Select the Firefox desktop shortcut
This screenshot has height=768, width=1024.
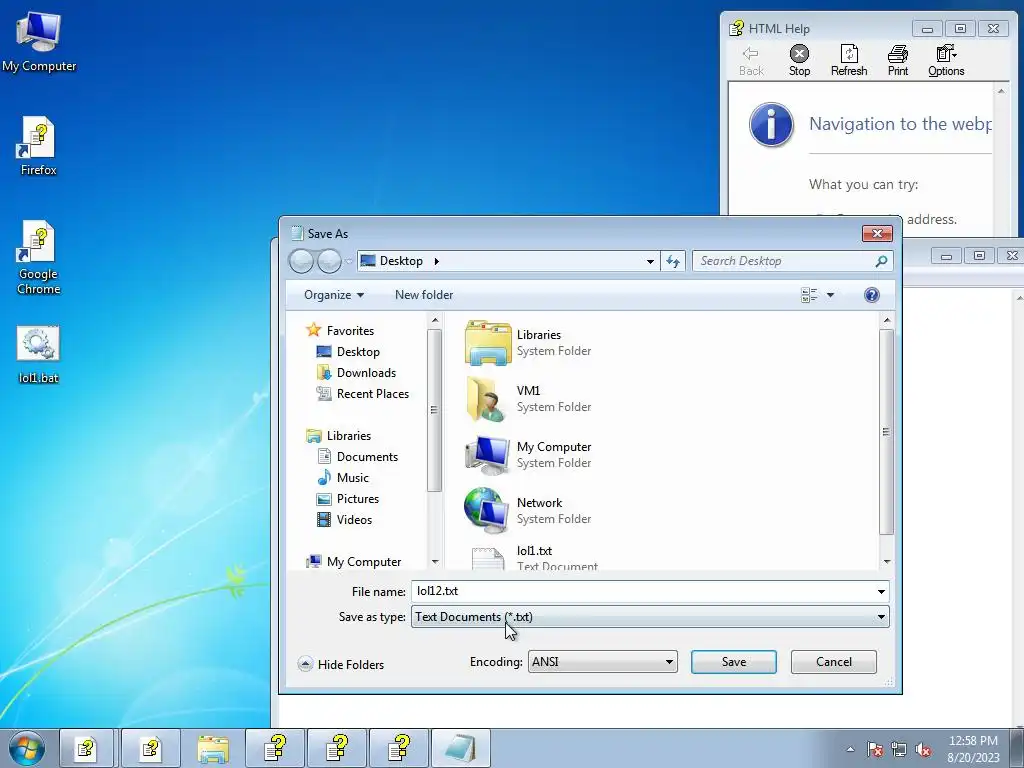pyautogui.click(x=39, y=146)
